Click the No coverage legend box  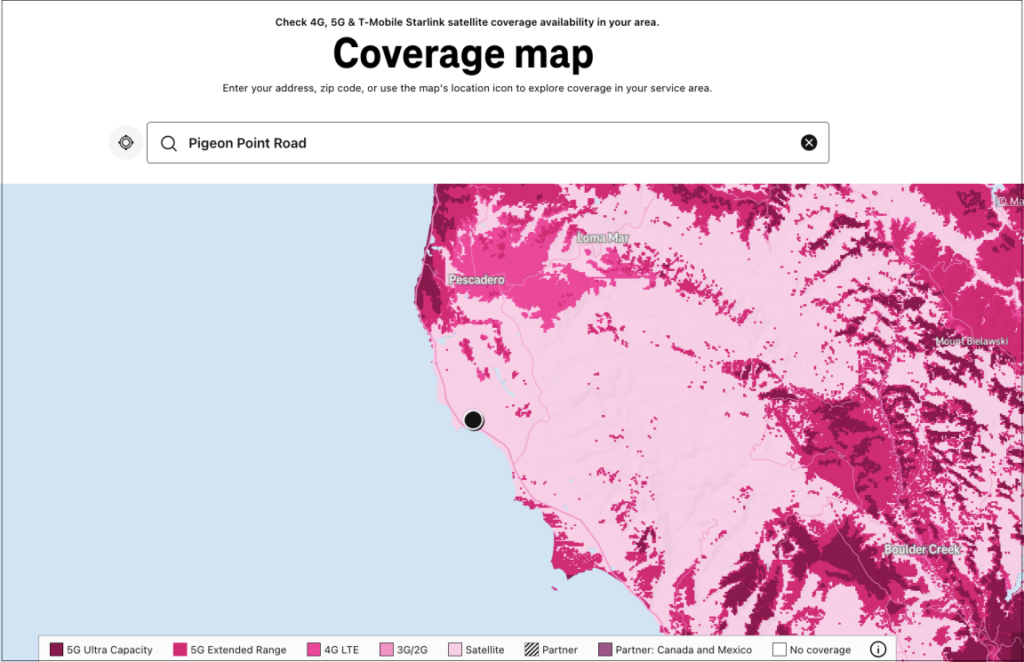tap(779, 650)
